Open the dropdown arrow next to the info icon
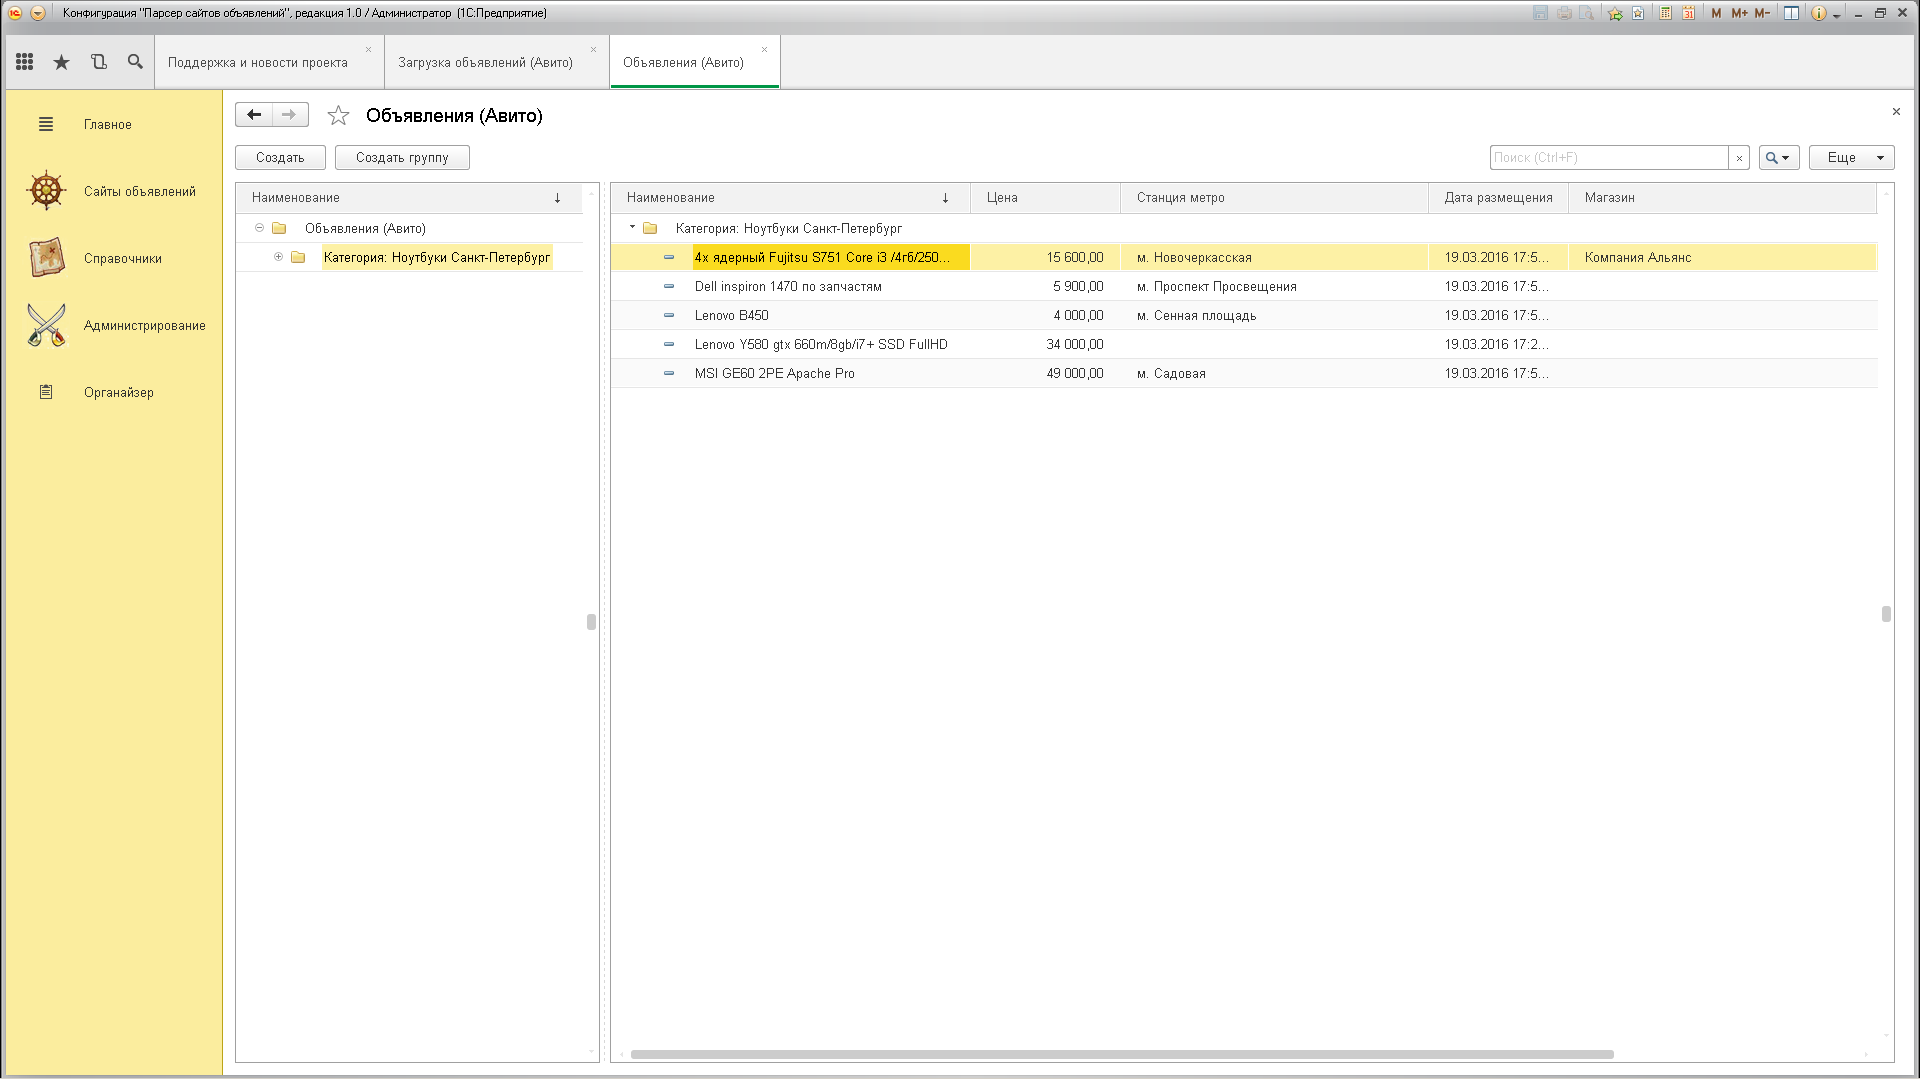The width and height of the screenshot is (1920, 1080). point(1837,15)
